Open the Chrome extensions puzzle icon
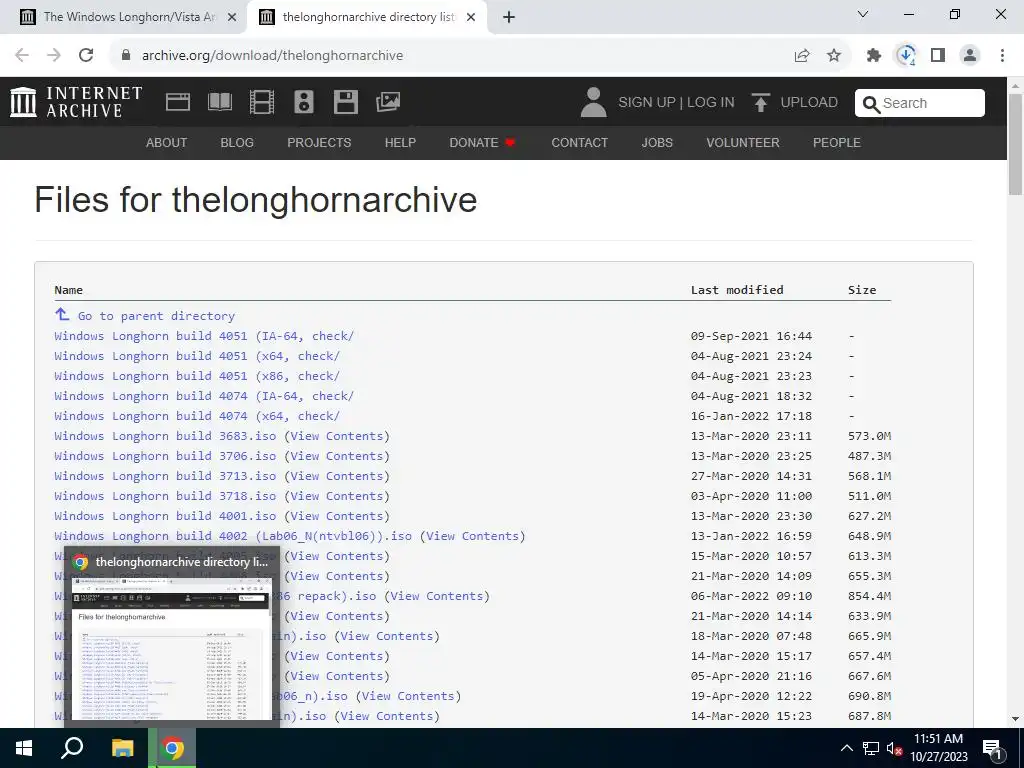 point(874,56)
